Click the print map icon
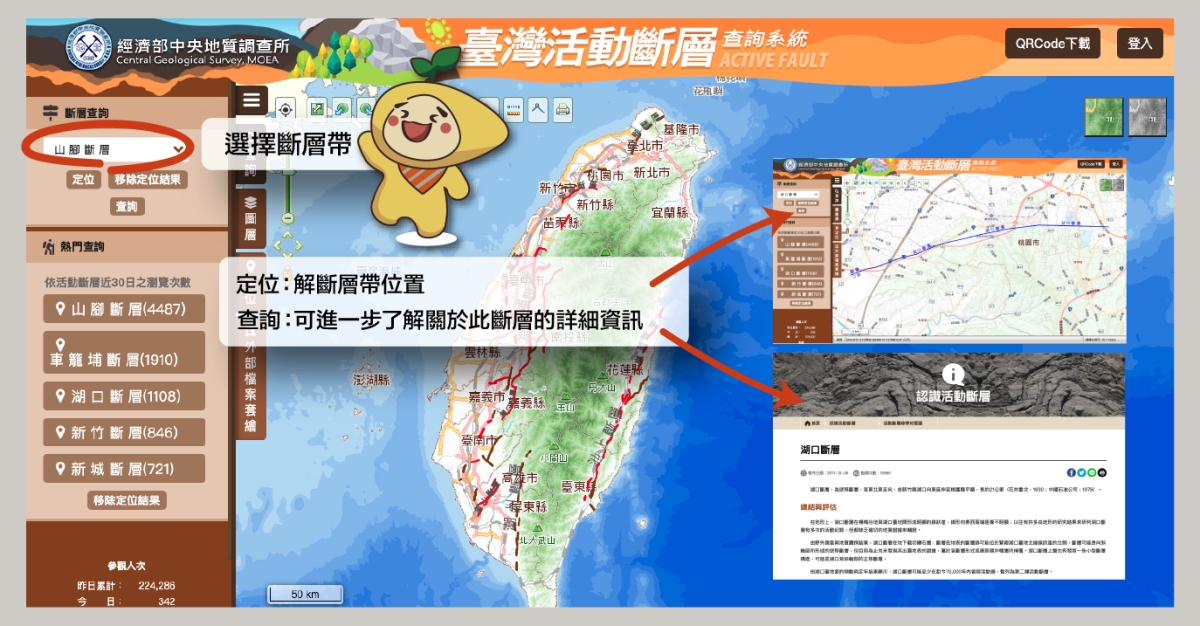The image size is (1200, 626). coord(563,109)
